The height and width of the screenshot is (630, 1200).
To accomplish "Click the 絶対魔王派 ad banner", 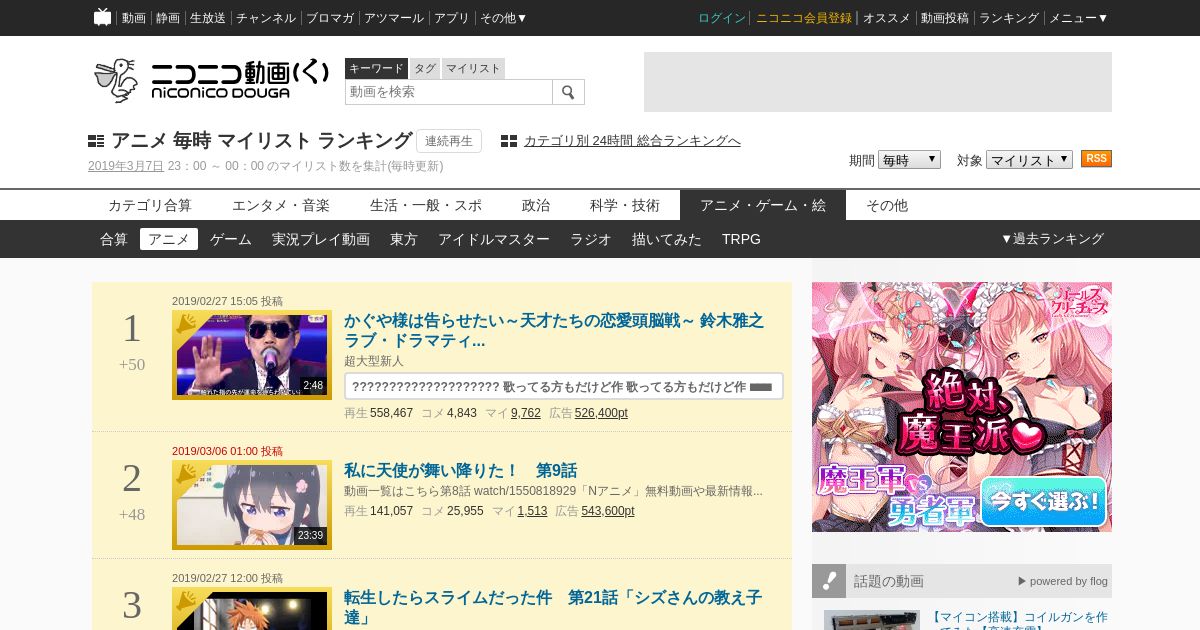I will pyautogui.click(x=962, y=407).
